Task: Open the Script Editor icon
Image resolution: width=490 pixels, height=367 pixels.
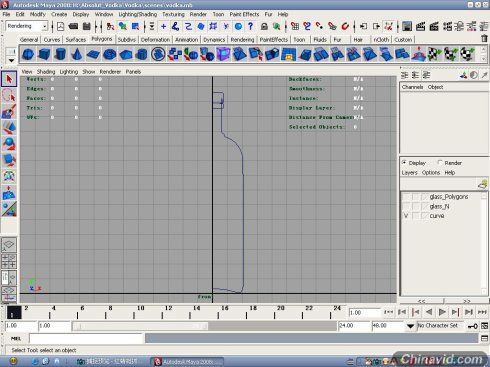Action: pyautogui.click(x=484, y=338)
